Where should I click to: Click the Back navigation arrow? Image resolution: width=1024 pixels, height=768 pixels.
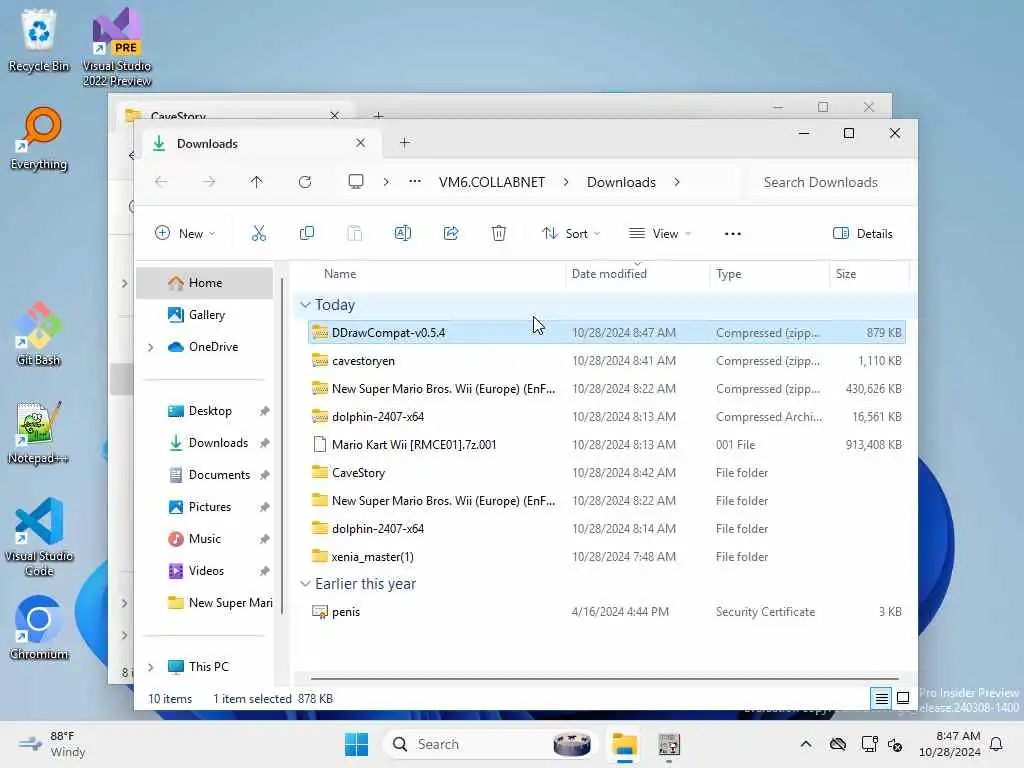[x=161, y=182]
